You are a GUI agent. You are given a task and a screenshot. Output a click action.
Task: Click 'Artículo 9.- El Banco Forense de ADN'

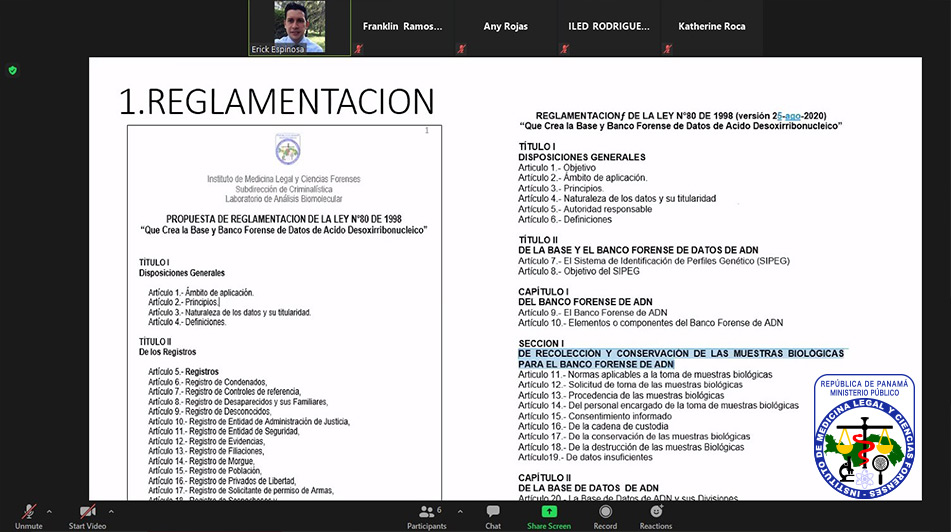click(x=593, y=312)
